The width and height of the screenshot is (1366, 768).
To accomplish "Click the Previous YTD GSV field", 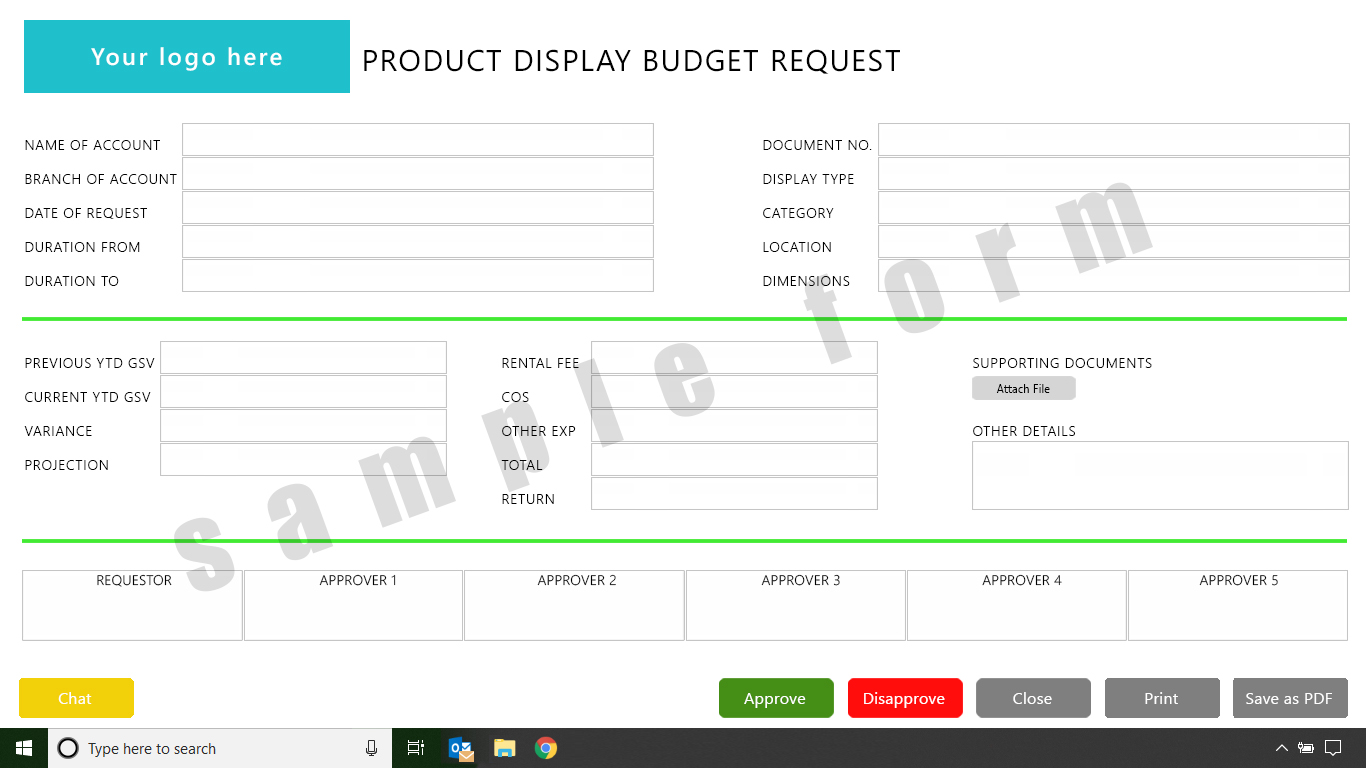I will (x=303, y=358).
